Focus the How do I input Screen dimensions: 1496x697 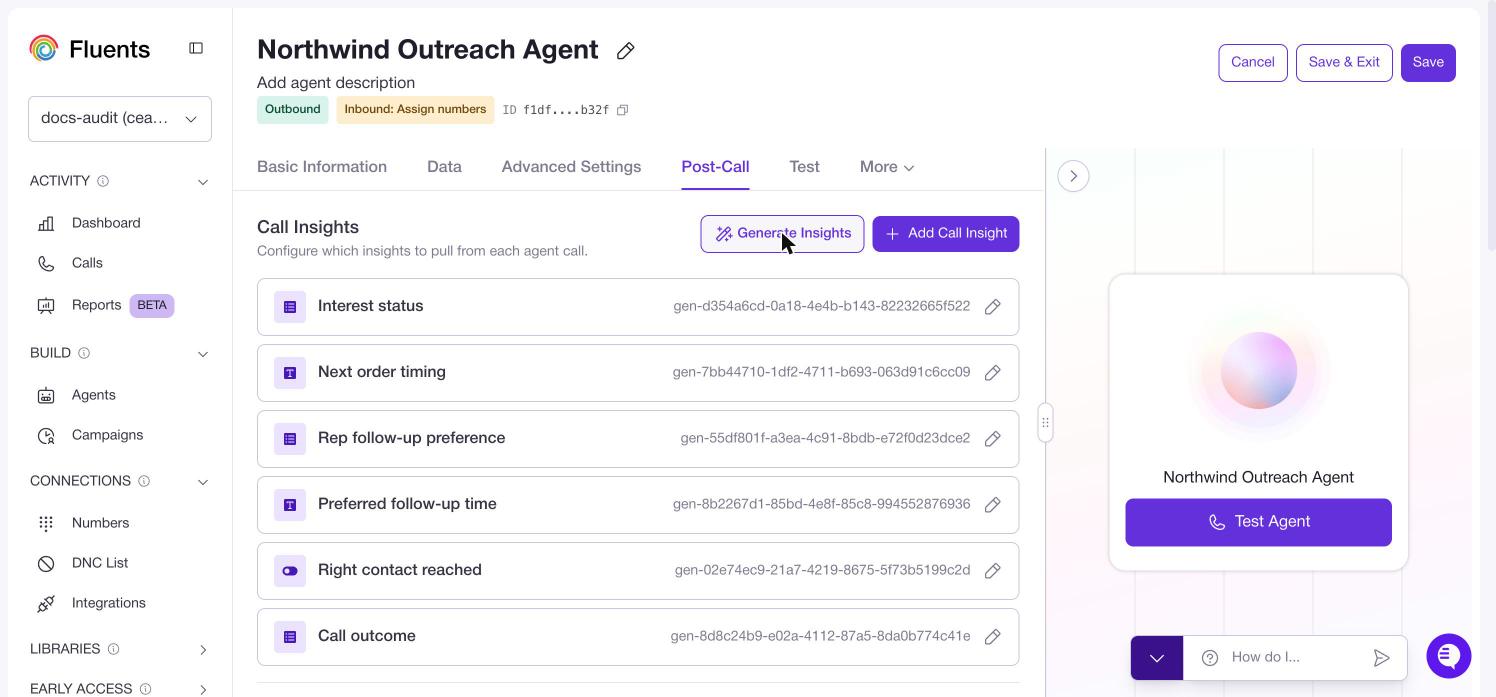point(1295,657)
